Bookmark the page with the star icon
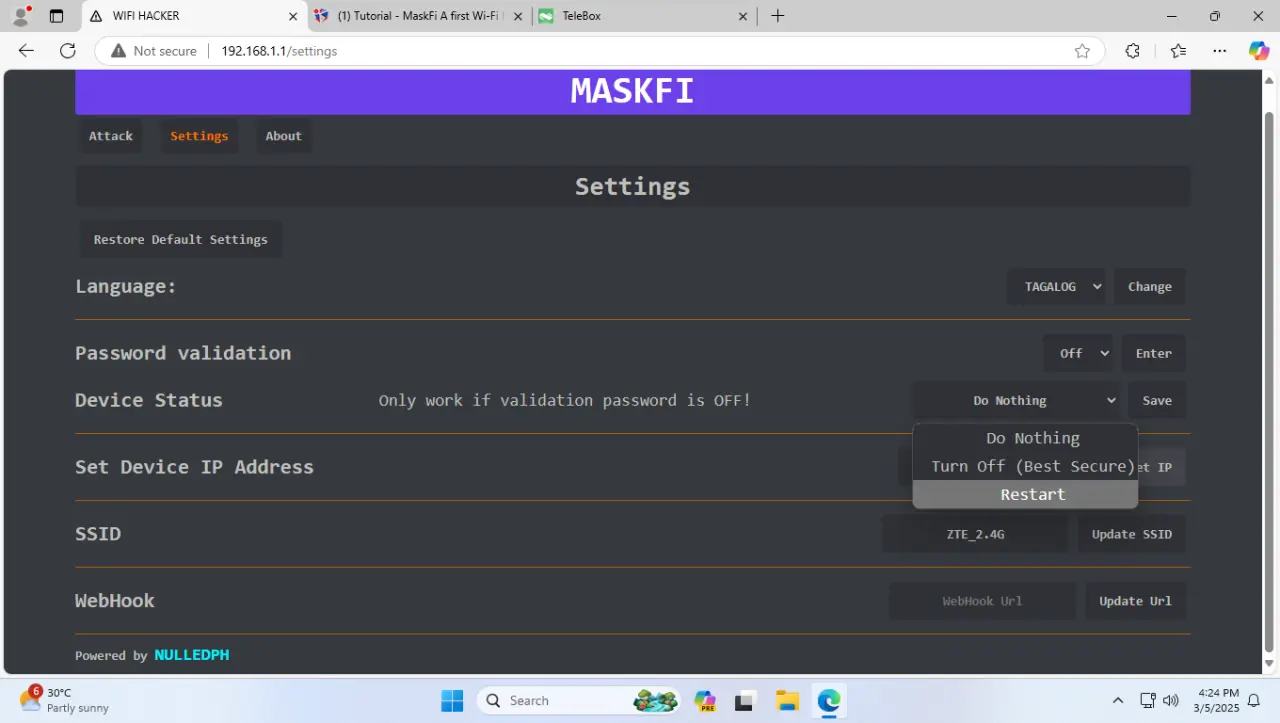The height and width of the screenshot is (723, 1280). (x=1082, y=51)
